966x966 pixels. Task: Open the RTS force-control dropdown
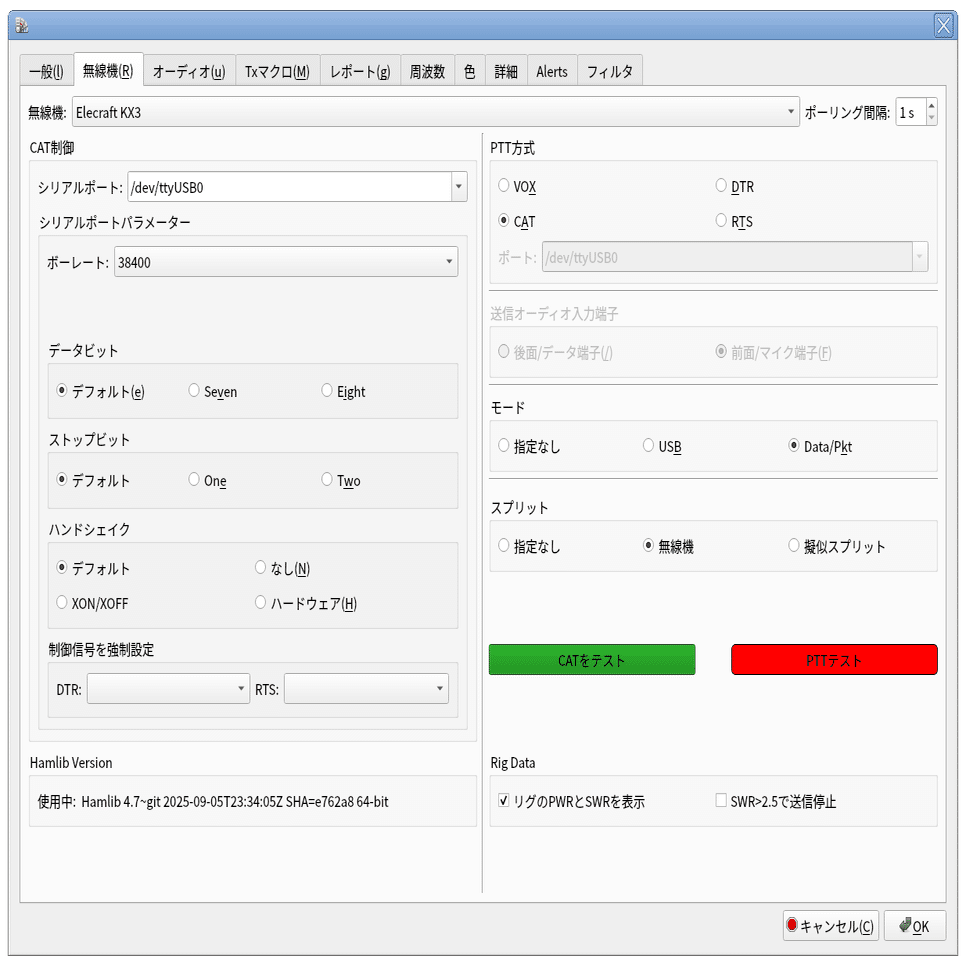pyautogui.click(x=438, y=688)
